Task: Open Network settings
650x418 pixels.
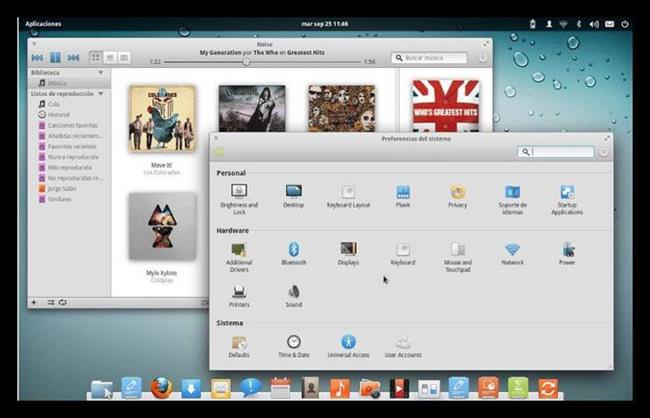Action: 512,253
